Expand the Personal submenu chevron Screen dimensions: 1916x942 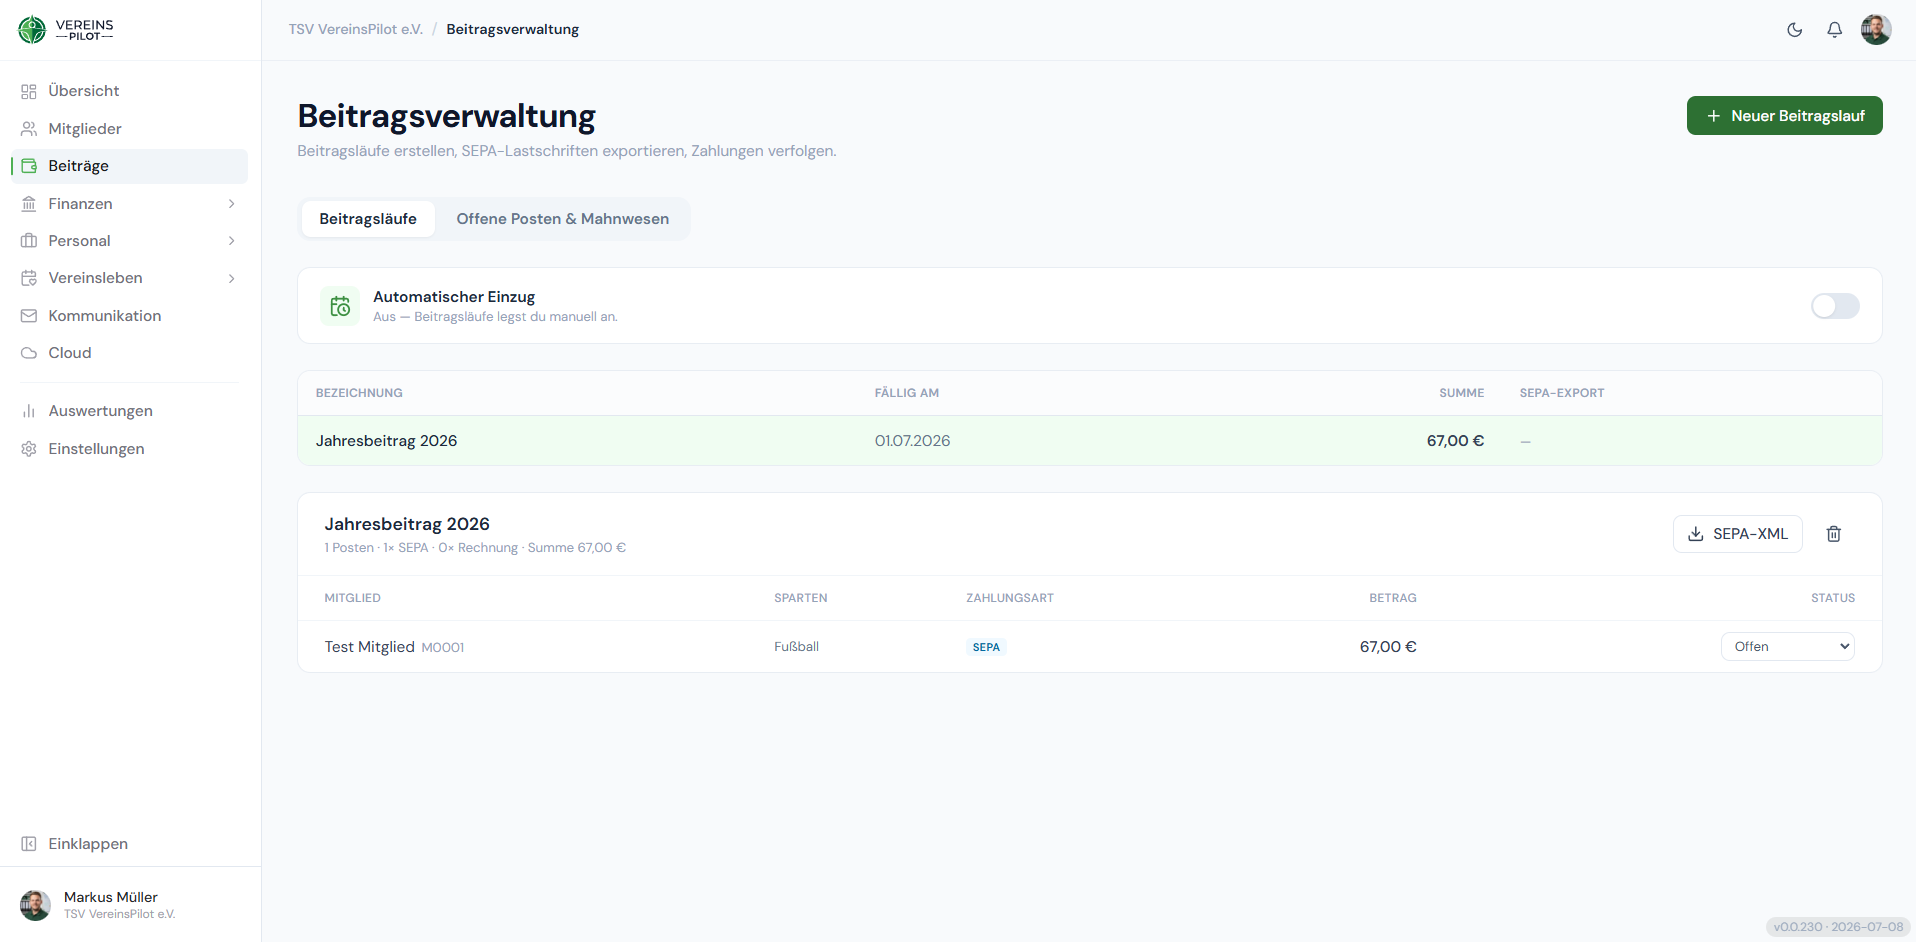pyautogui.click(x=232, y=241)
